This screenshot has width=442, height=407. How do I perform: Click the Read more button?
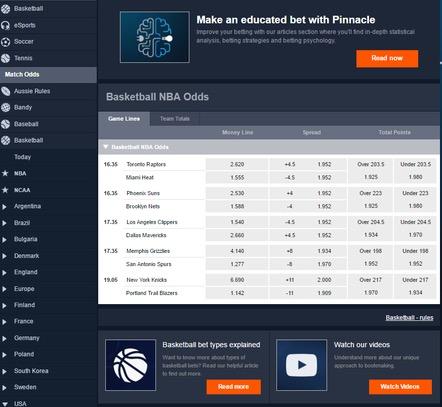click(233, 387)
